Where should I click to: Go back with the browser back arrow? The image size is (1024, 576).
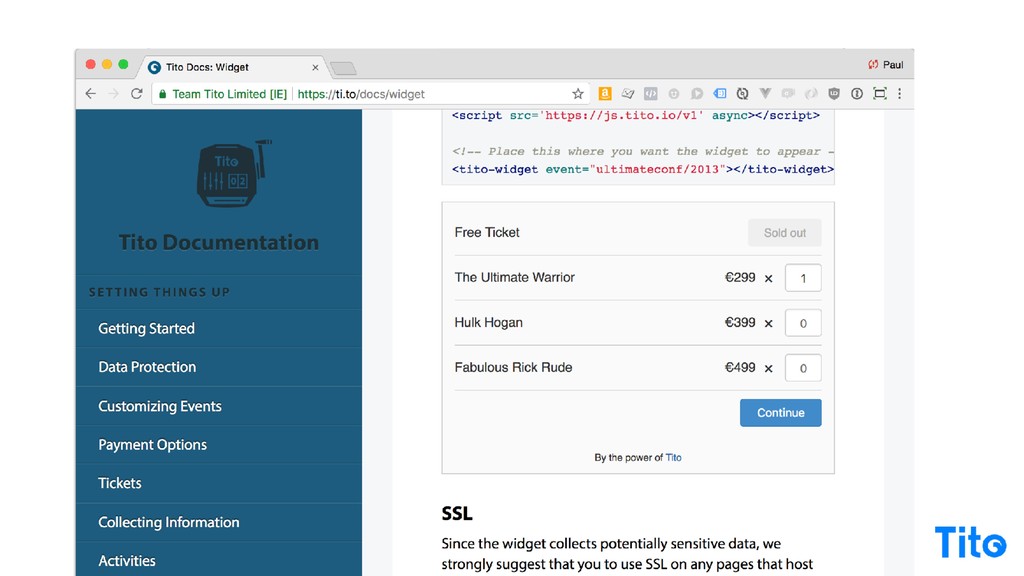click(x=91, y=94)
